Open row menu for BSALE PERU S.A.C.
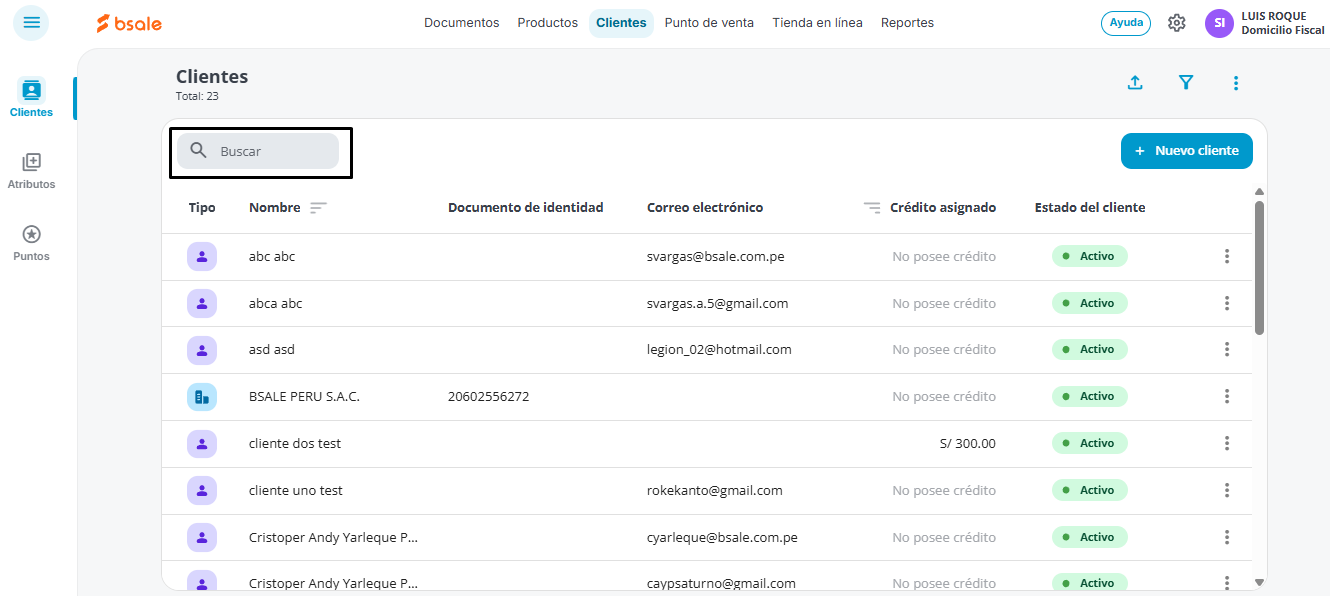This screenshot has height=596, width=1330. tap(1227, 397)
